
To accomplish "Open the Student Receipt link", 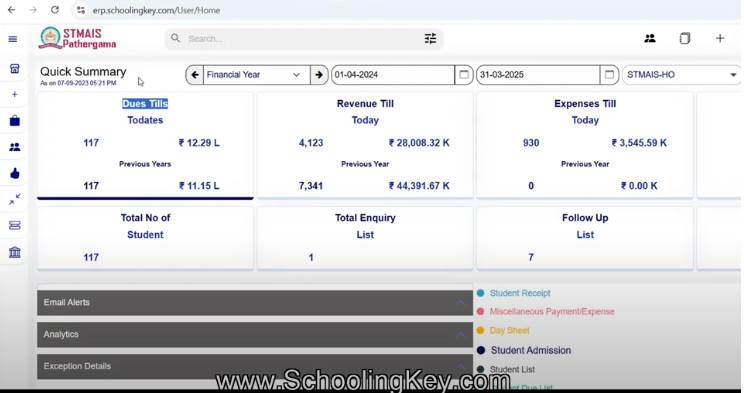I will (x=520, y=293).
